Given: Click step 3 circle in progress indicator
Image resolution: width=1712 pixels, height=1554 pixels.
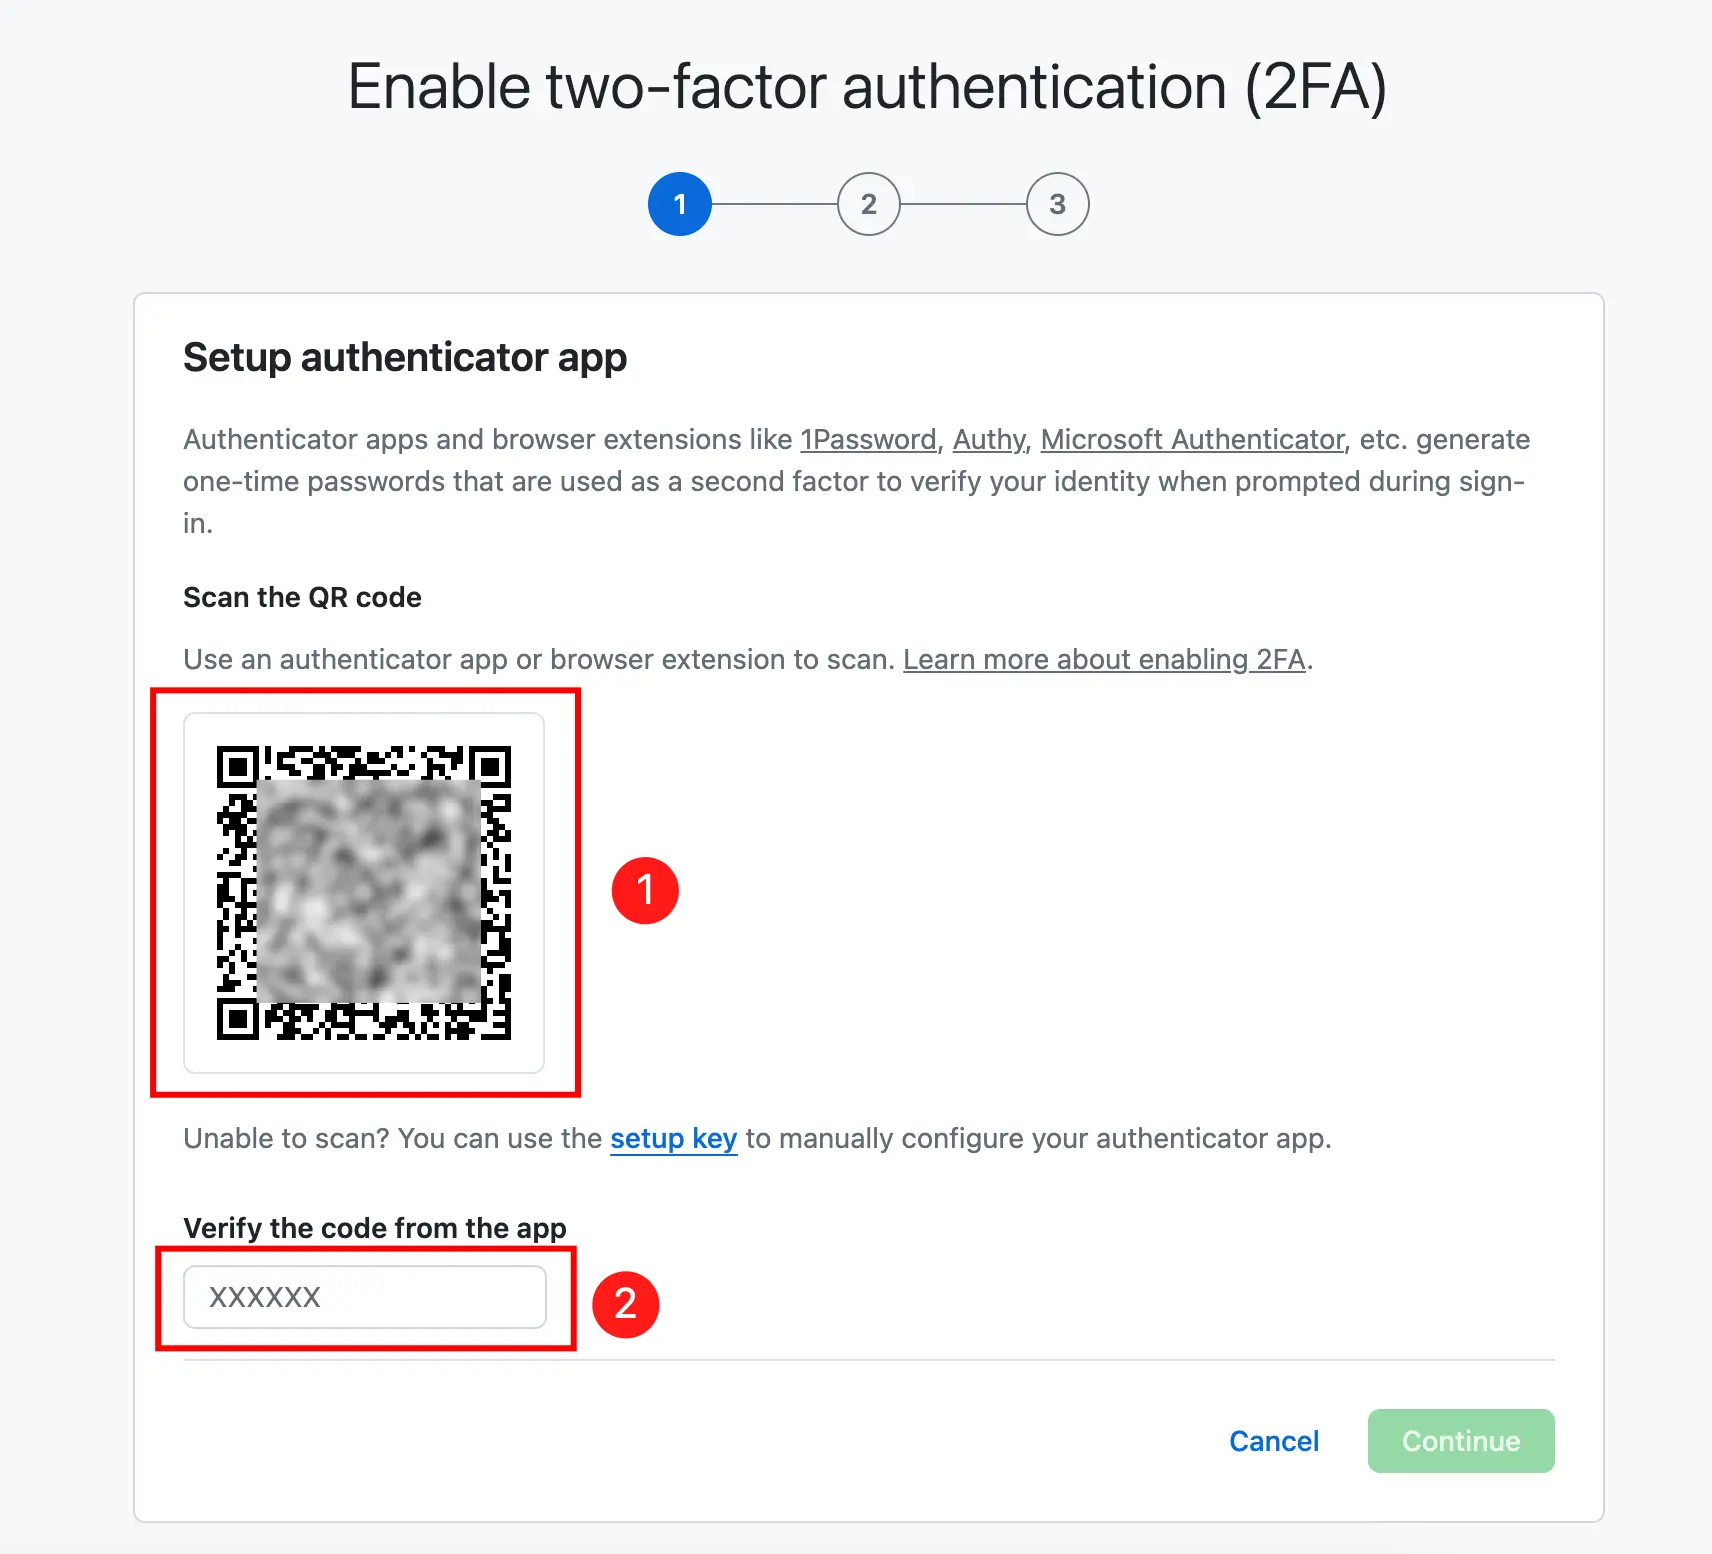Looking at the screenshot, I should point(1058,204).
